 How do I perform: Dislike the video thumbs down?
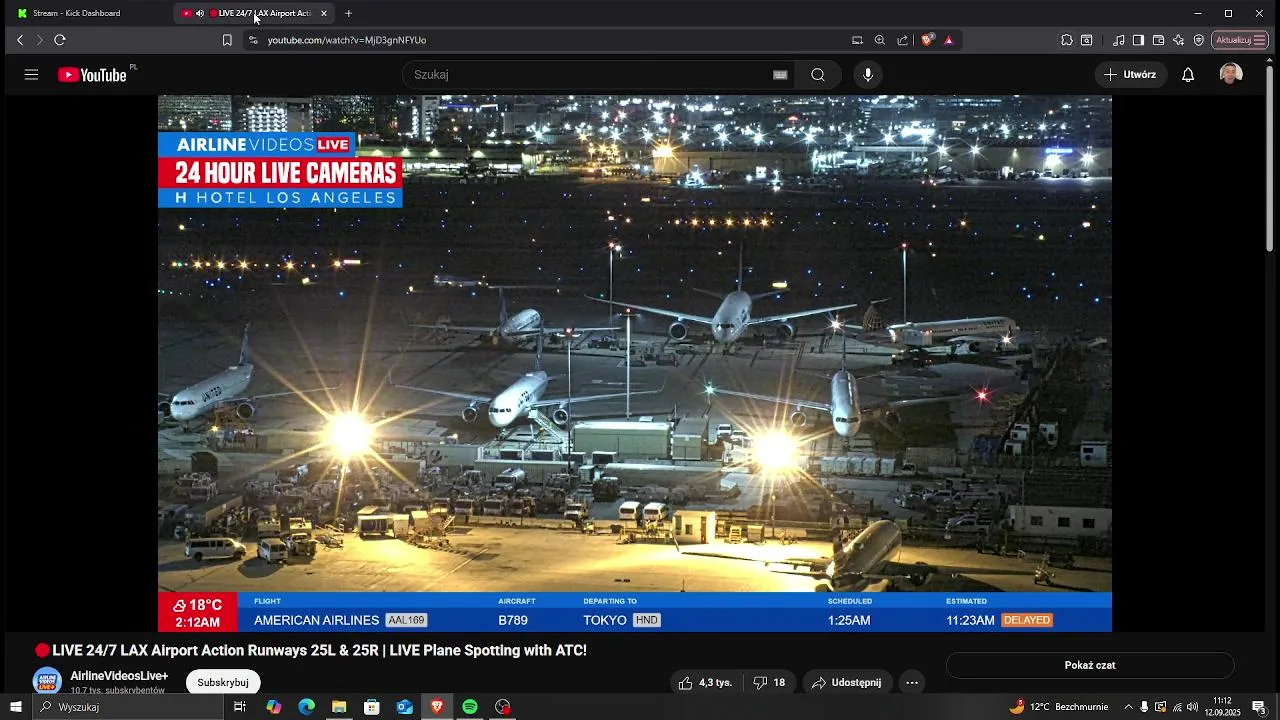point(769,682)
